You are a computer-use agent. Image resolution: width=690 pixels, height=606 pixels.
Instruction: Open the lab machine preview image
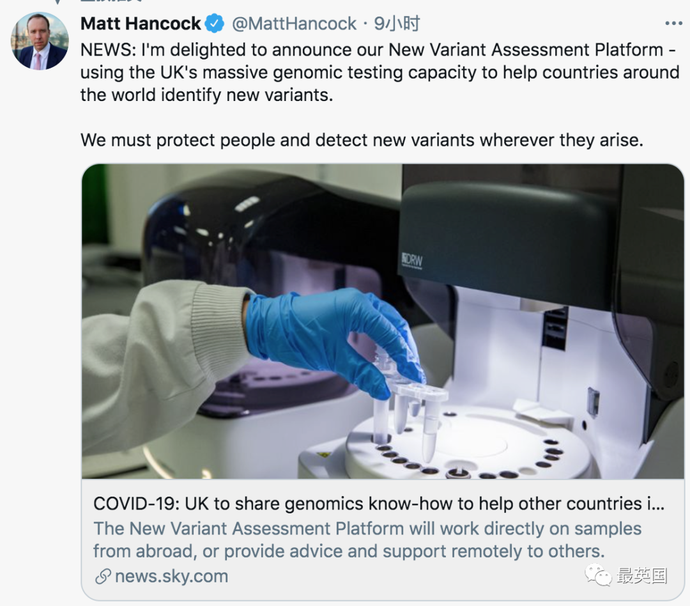(382, 321)
